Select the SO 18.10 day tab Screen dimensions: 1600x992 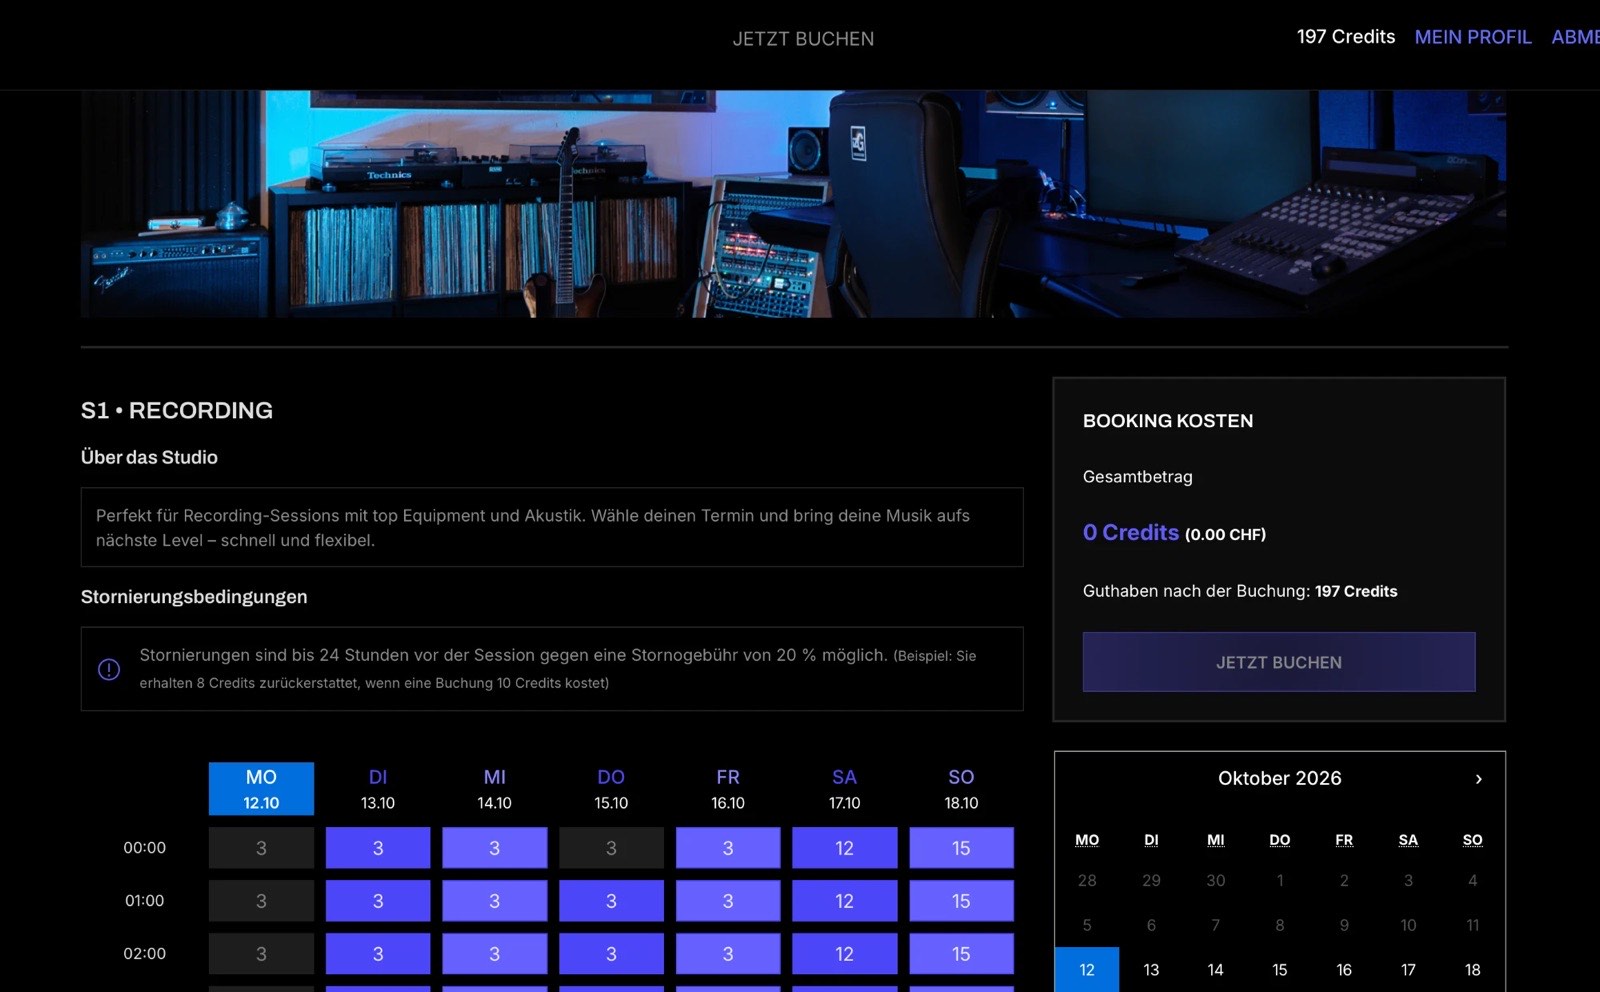point(961,789)
